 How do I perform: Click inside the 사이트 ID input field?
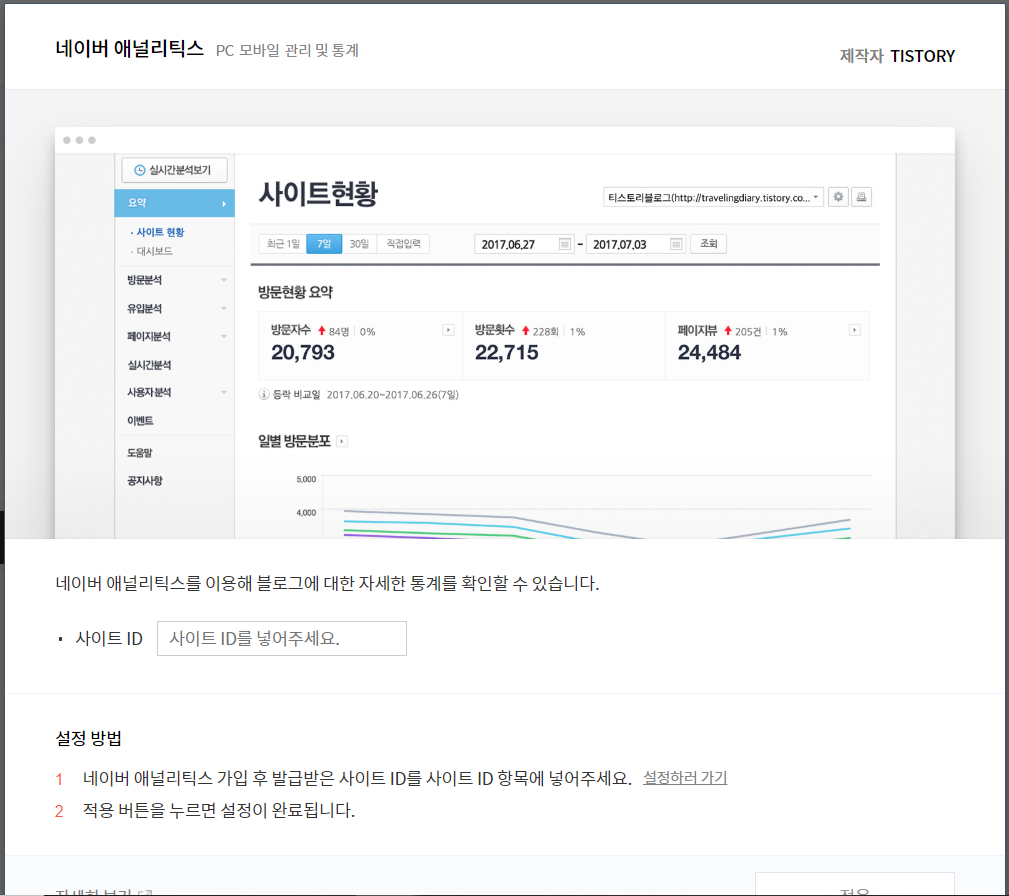pos(282,639)
